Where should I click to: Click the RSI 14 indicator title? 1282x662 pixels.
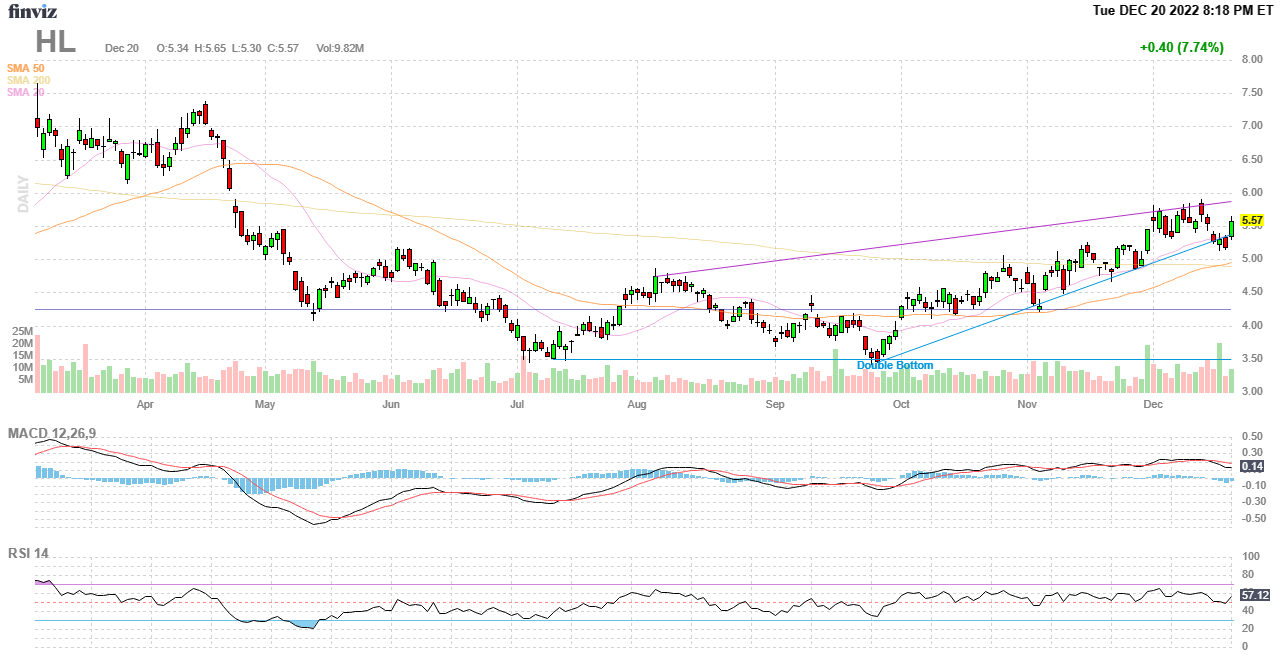tap(29, 553)
